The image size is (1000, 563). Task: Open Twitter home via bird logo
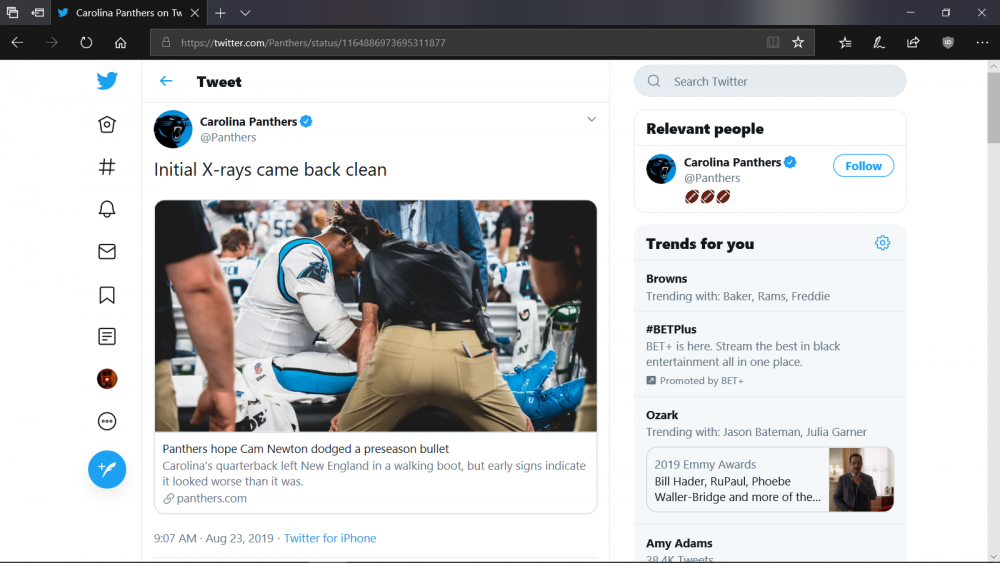[x=107, y=81]
